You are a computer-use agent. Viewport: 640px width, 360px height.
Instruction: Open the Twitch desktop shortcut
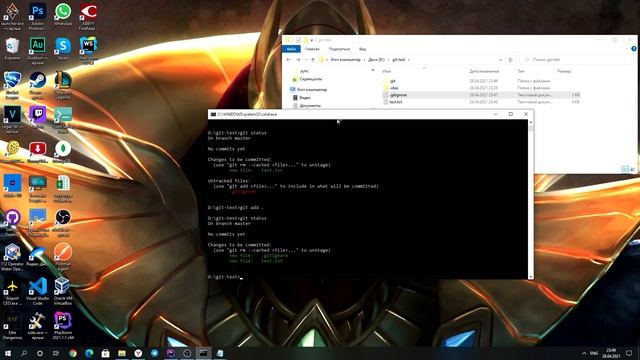(38, 117)
